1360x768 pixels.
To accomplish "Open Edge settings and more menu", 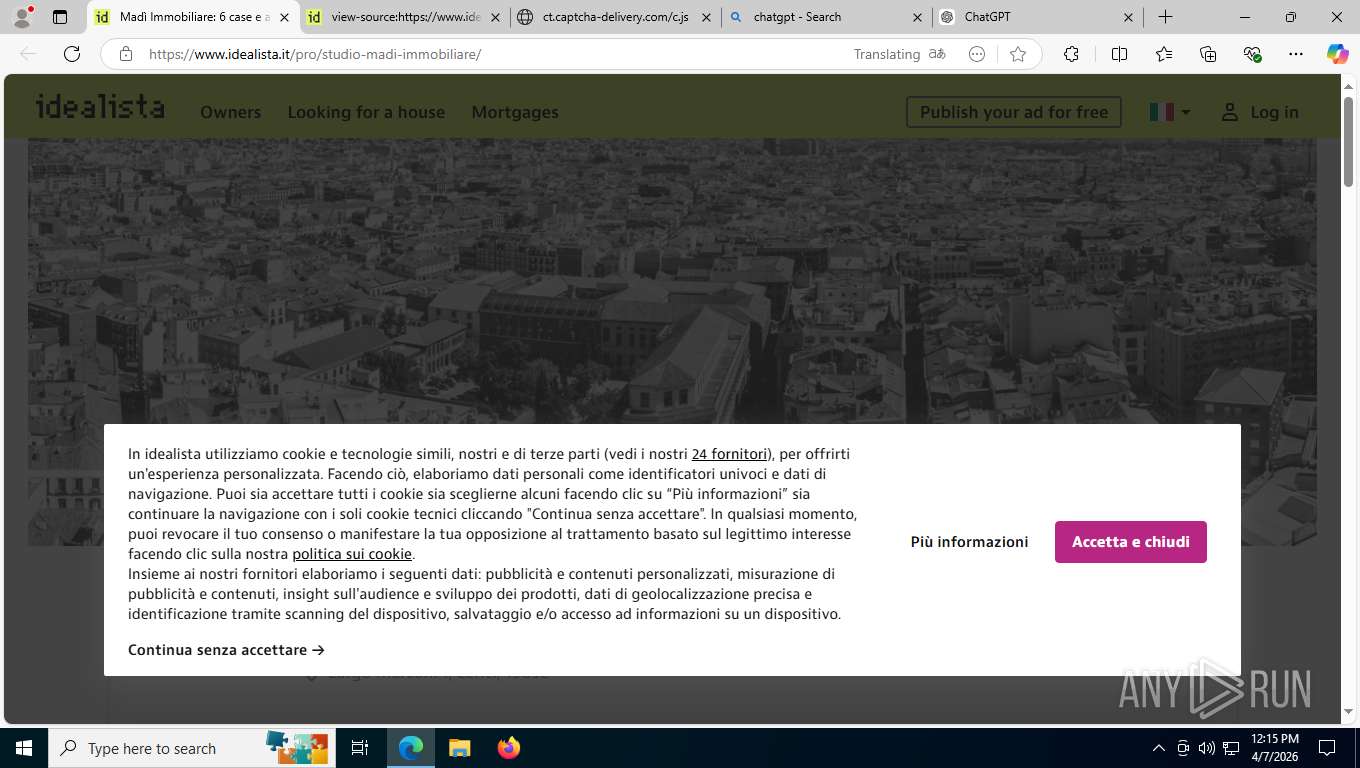I will (x=1296, y=54).
